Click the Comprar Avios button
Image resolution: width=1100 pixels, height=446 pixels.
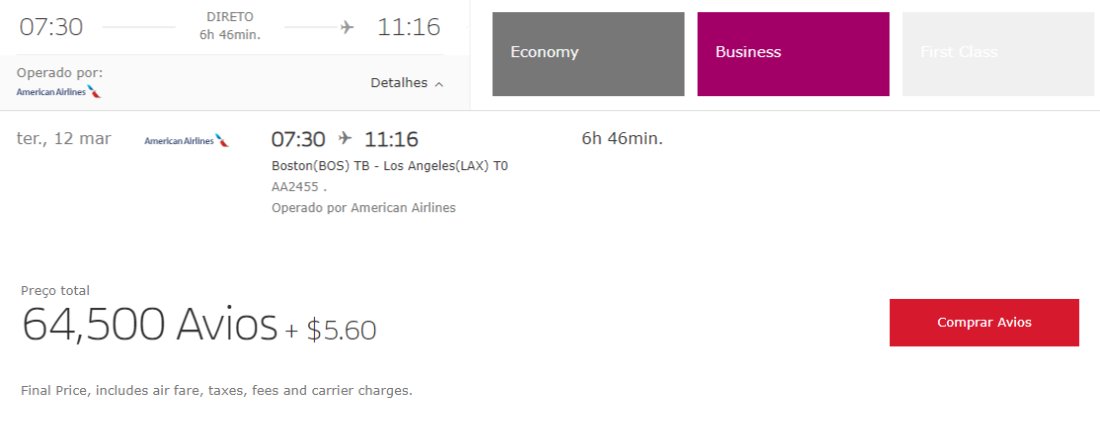tap(984, 323)
